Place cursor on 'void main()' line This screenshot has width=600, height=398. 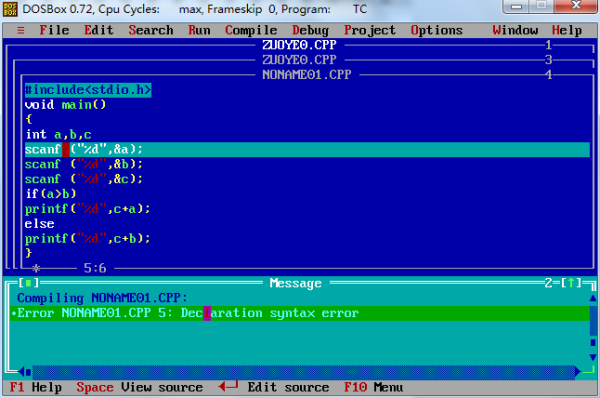(x=65, y=104)
